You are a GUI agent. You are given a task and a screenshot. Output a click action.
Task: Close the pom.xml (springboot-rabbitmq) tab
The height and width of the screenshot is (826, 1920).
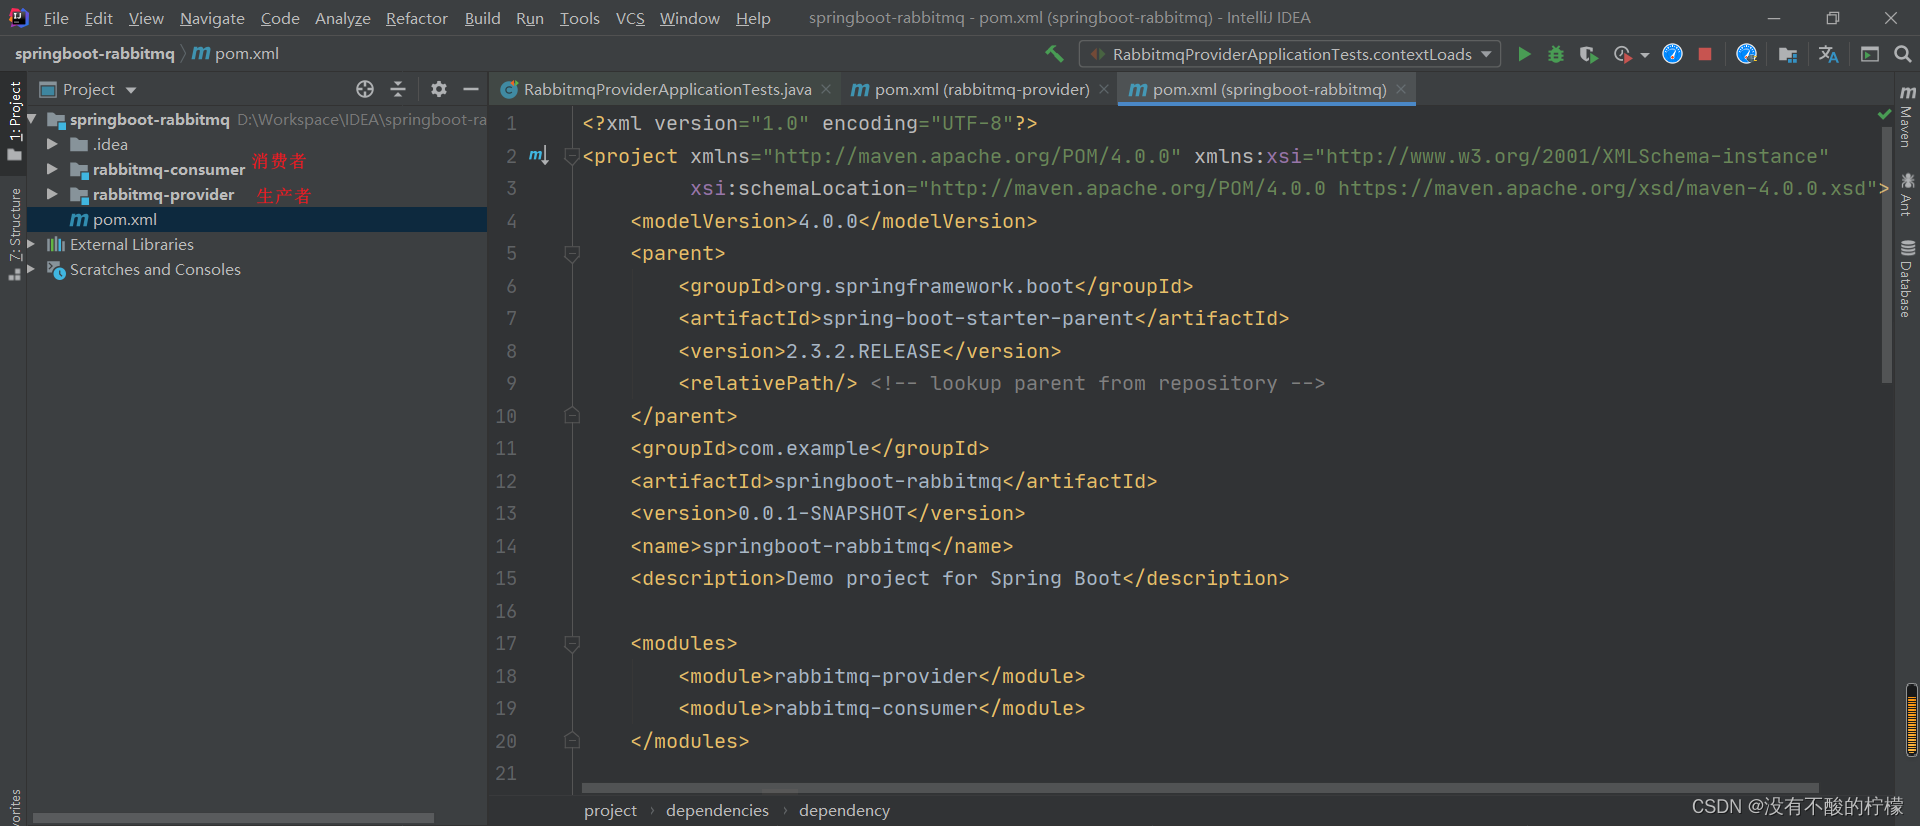tap(1401, 89)
